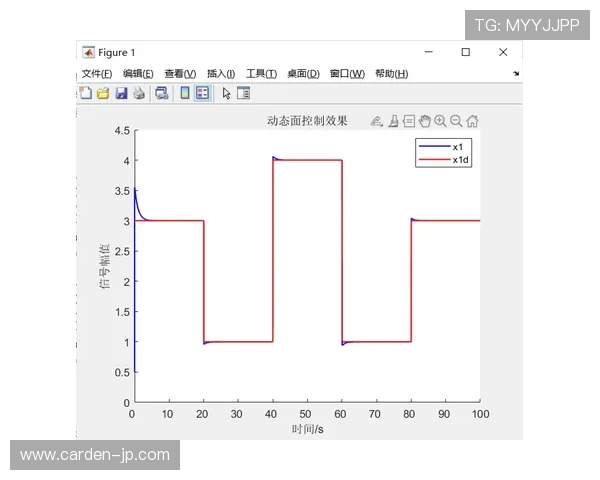Toggle the Property Inspector panel button
600x480 pixels.
pyautogui.click(x=243, y=93)
